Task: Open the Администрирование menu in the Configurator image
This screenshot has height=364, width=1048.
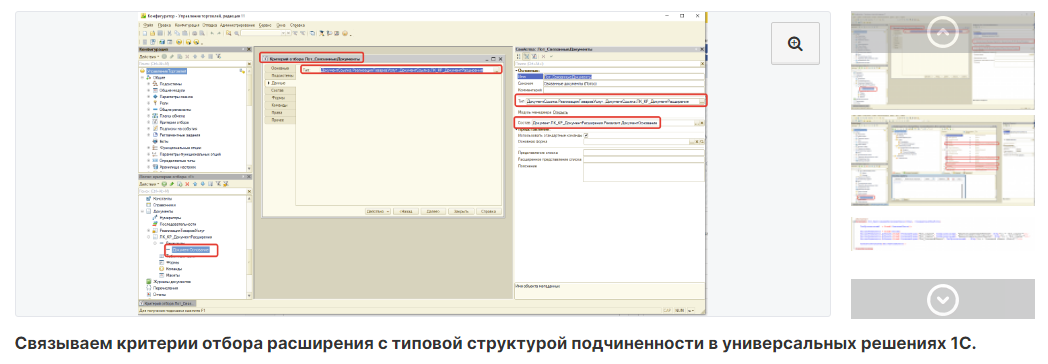Action: pyautogui.click(x=237, y=25)
